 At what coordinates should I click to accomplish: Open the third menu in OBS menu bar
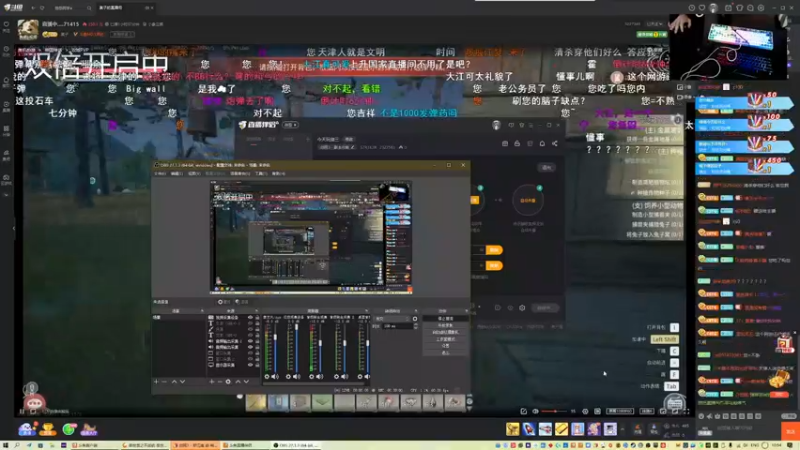(x=194, y=173)
